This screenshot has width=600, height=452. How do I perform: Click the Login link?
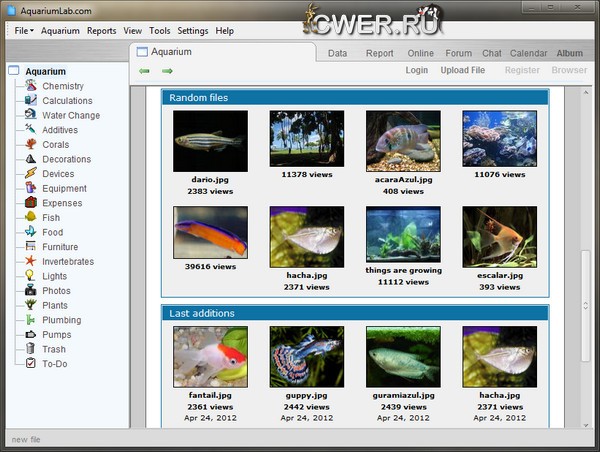click(x=416, y=71)
